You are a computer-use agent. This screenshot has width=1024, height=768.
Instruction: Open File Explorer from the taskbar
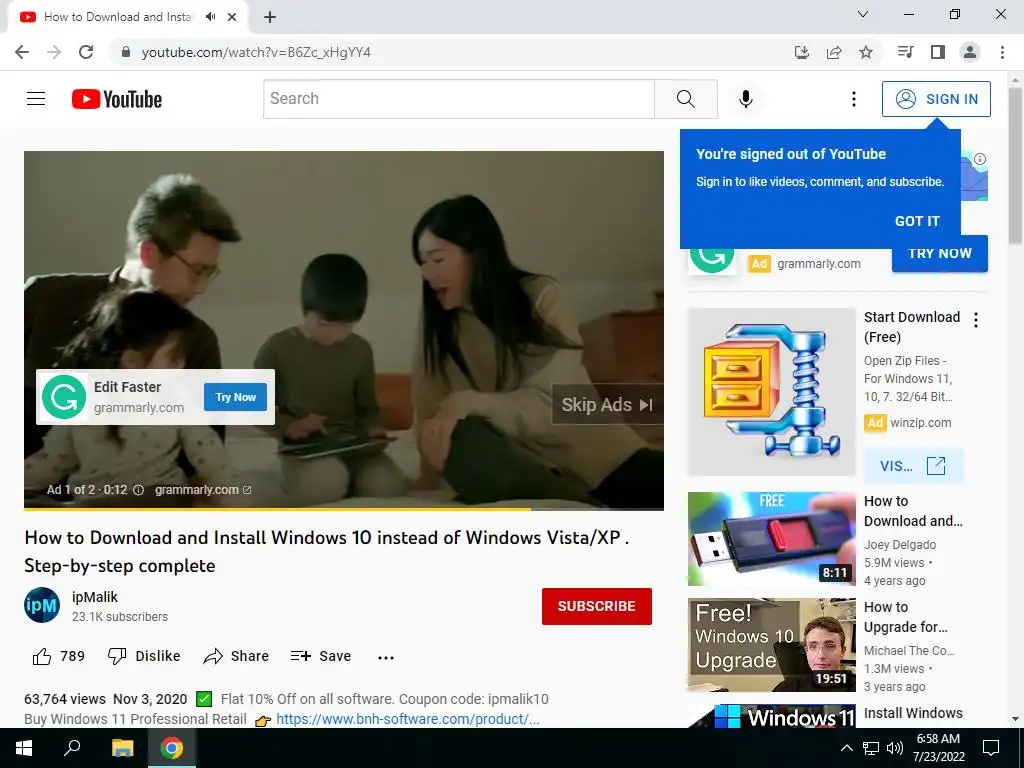coord(122,748)
